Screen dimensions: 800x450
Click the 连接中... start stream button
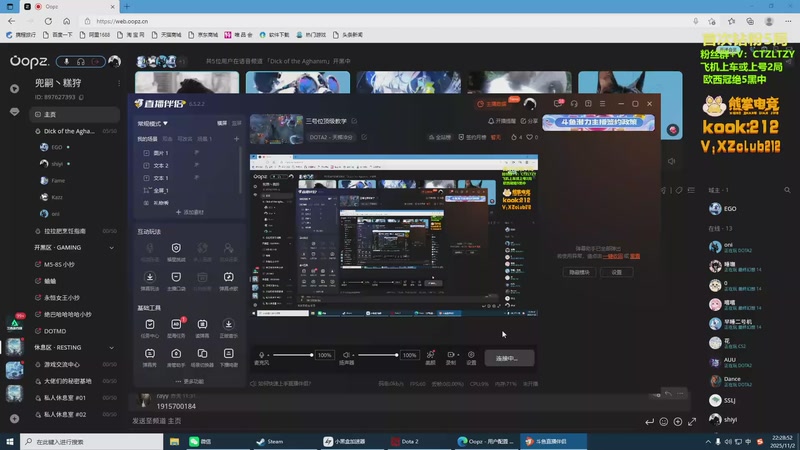509,358
